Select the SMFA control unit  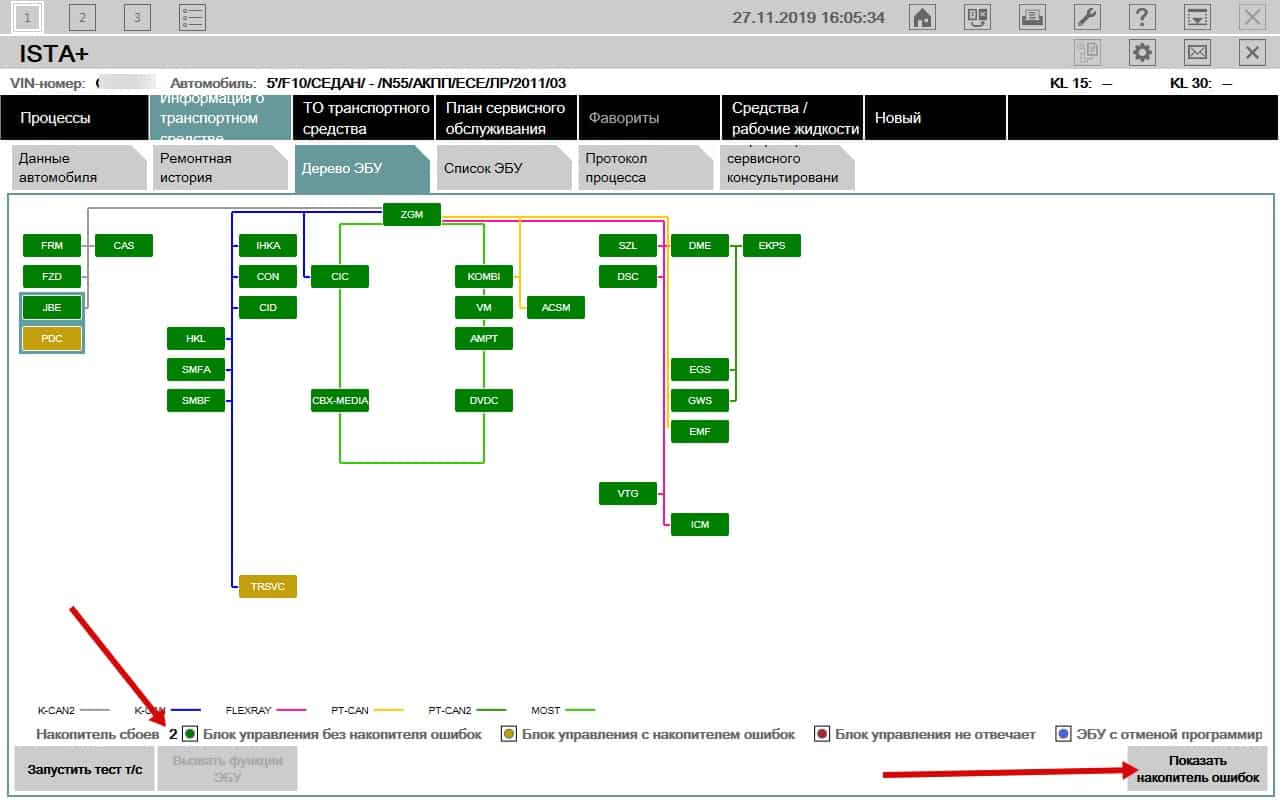pyautogui.click(x=196, y=369)
